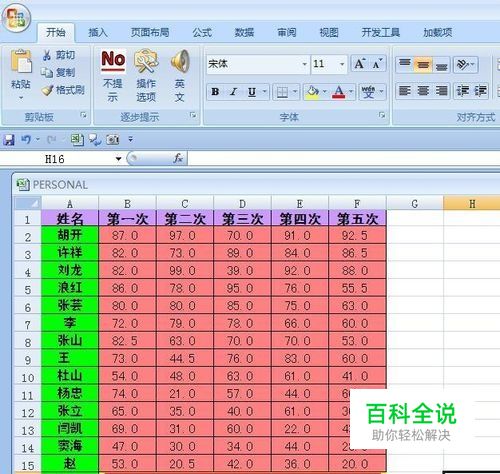The height and width of the screenshot is (474, 500).
Task: Select row 5 header
Action: [28, 289]
